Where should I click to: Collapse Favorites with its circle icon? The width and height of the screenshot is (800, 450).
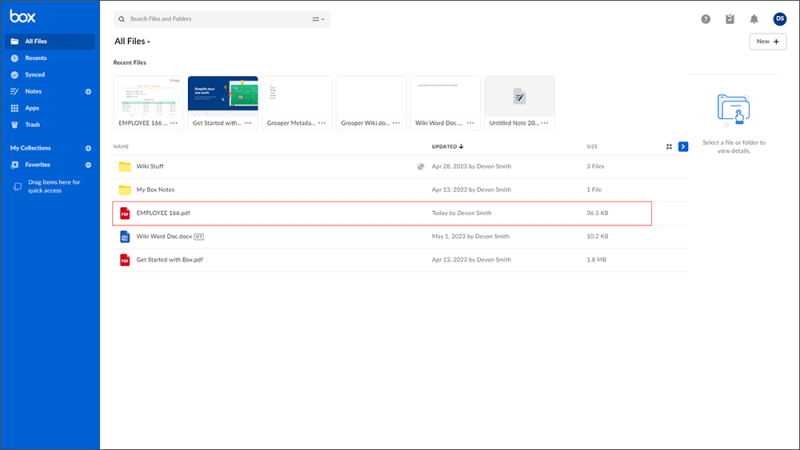88,165
